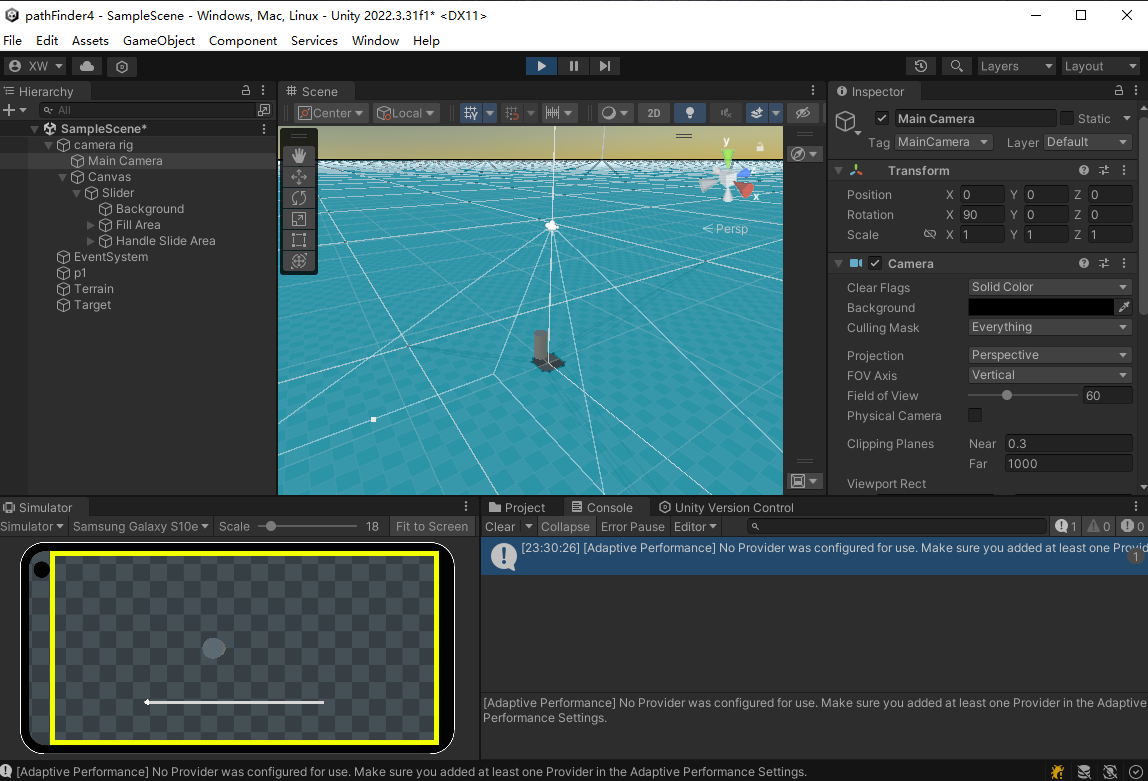Select the Rotate tool
Screen dimensions: 1148x781
298,198
